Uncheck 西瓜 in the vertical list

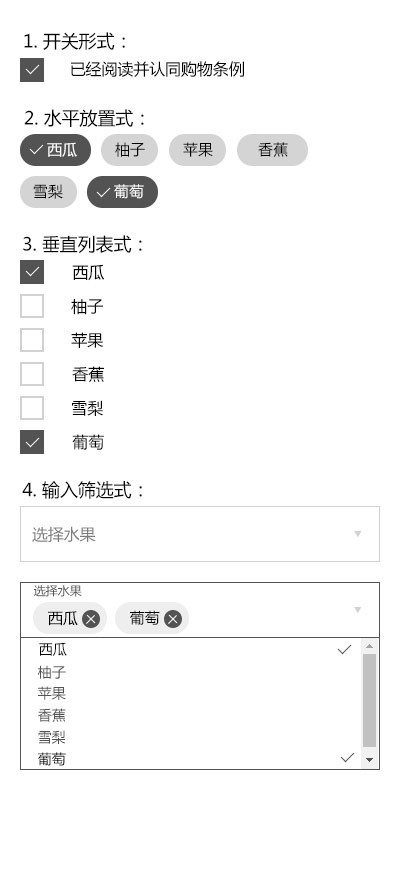pyautogui.click(x=32, y=272)
